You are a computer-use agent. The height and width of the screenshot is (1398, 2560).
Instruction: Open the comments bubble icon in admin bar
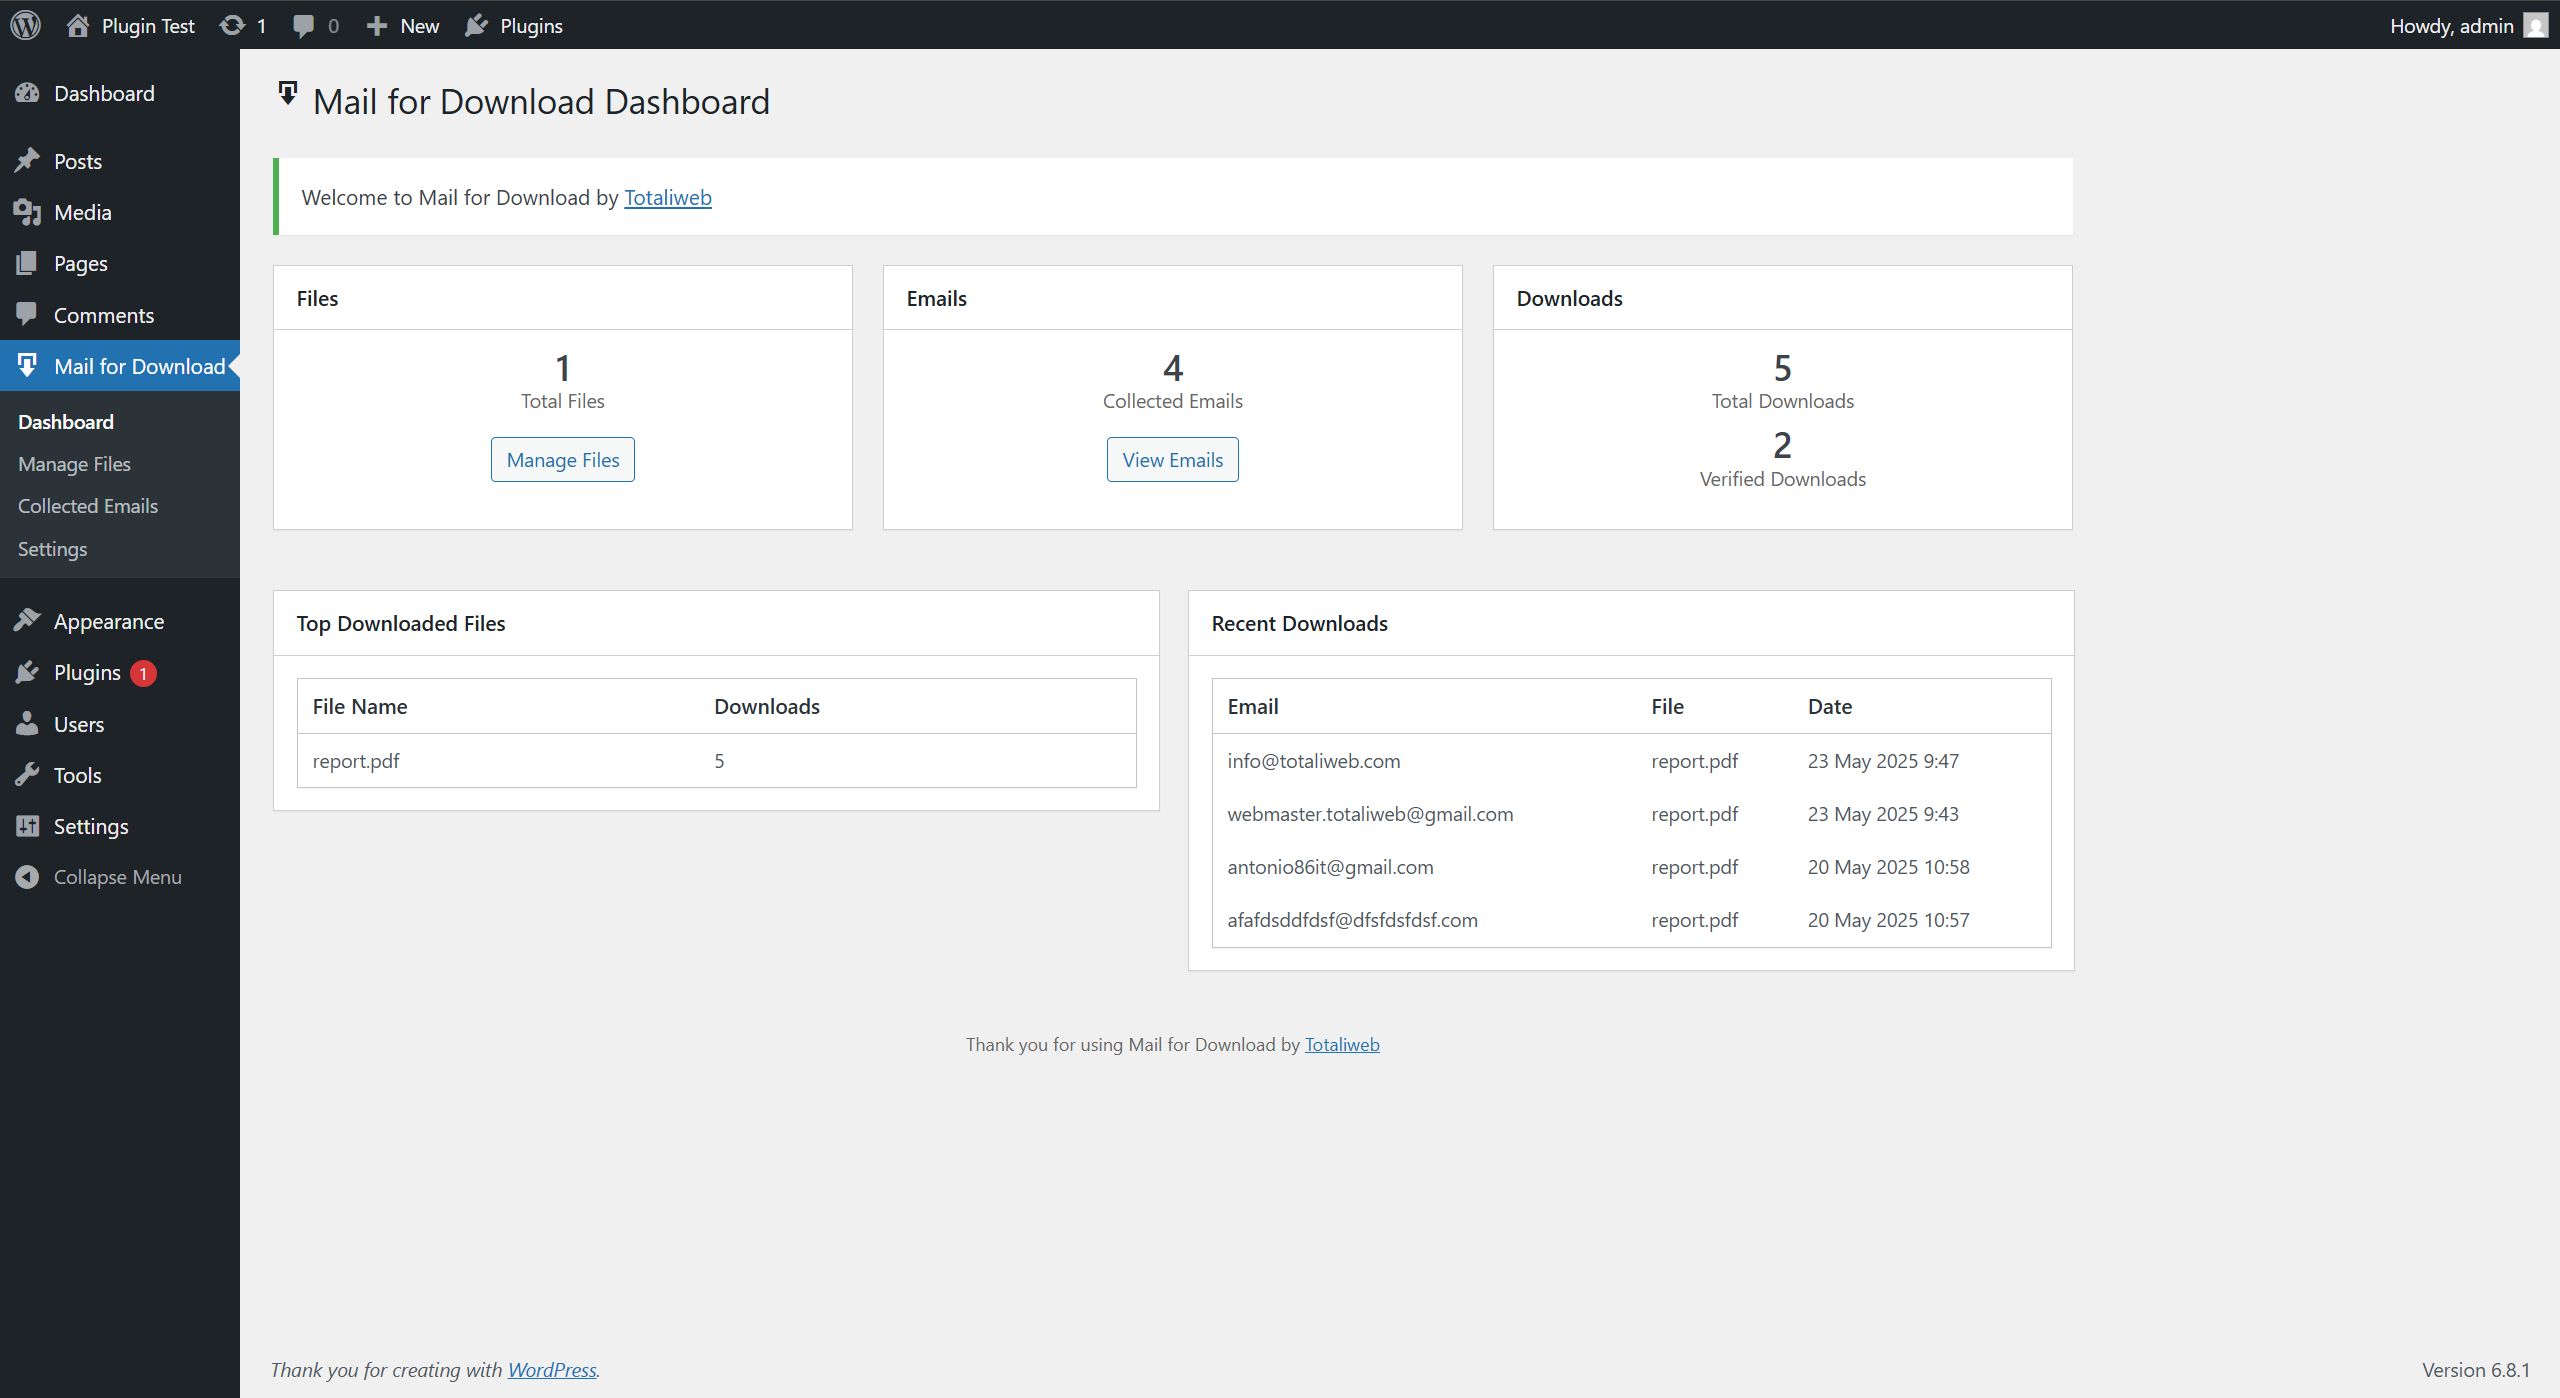point(303,25)
